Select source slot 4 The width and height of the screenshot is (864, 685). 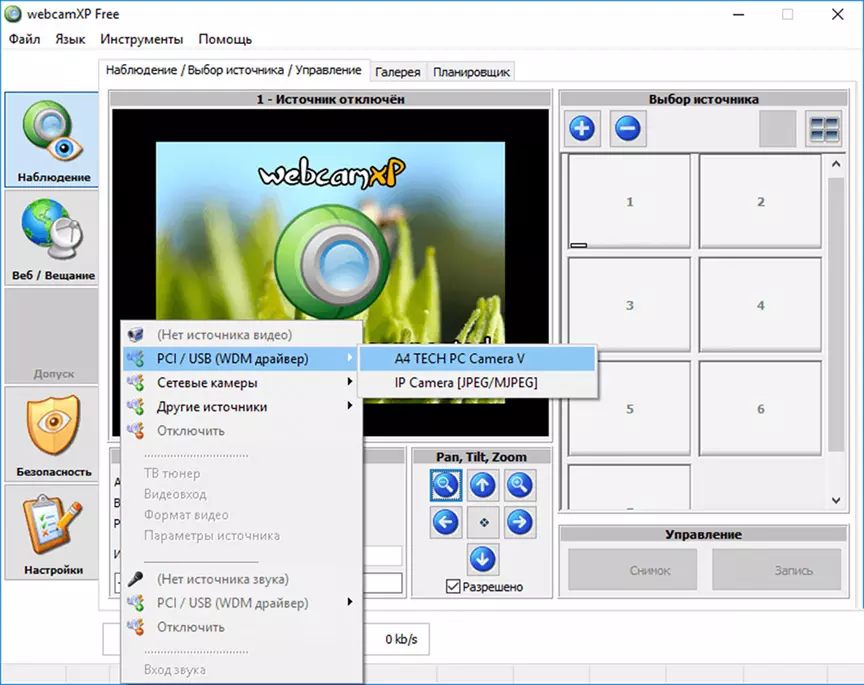coord(760,305)
